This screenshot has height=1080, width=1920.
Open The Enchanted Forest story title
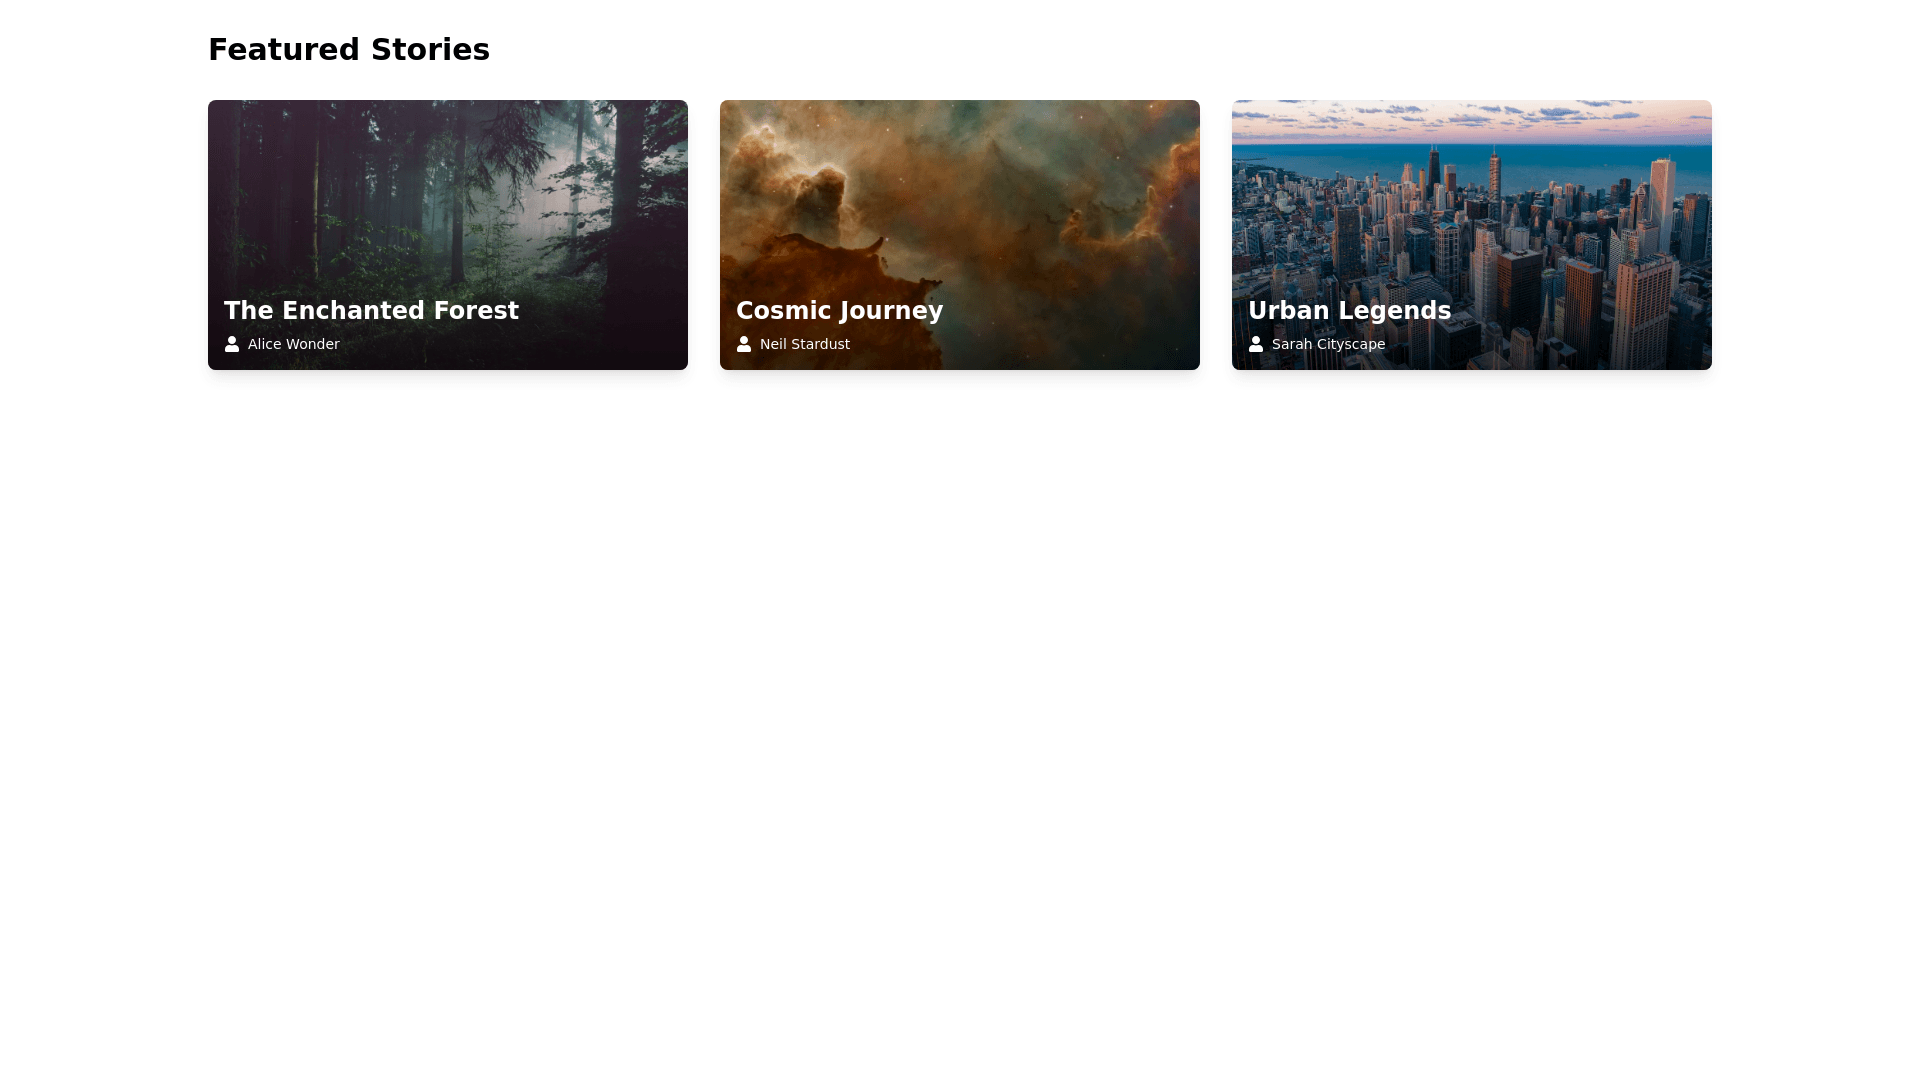pyautogui.click(x=371, y=311)
